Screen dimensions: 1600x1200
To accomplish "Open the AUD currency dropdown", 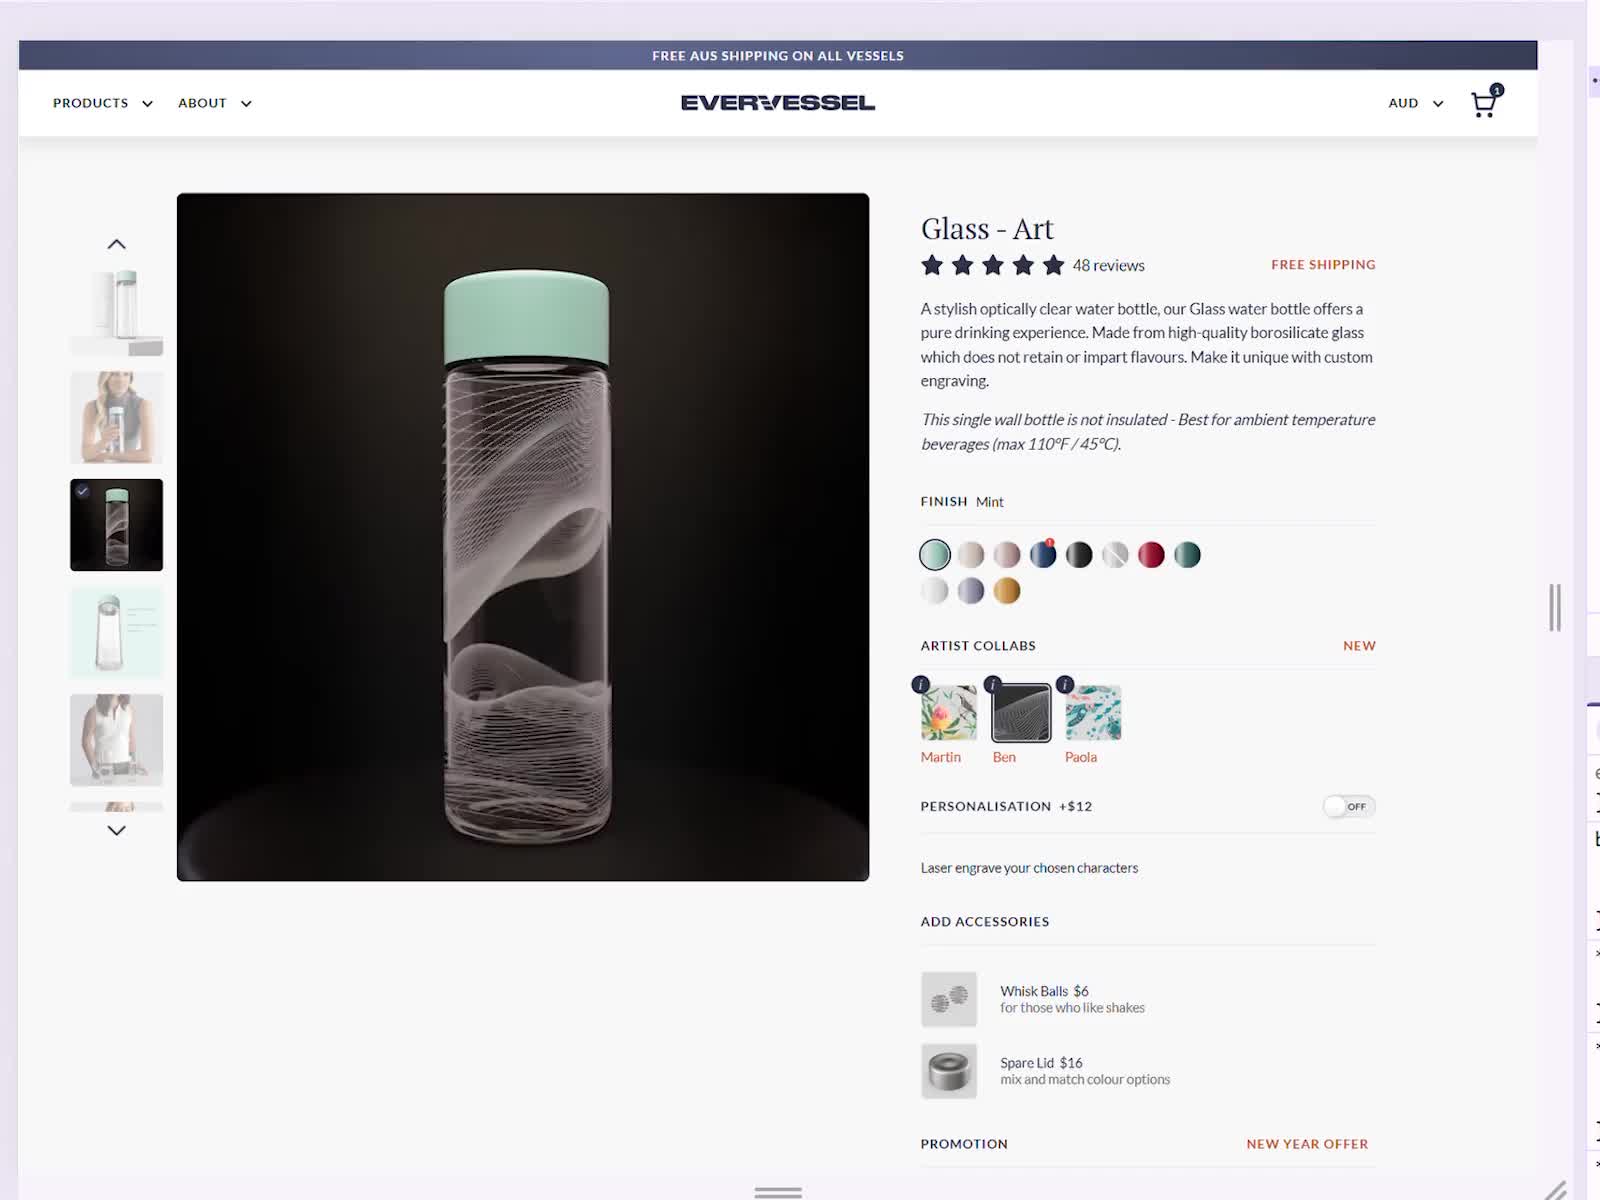I will click(1415, 103).
